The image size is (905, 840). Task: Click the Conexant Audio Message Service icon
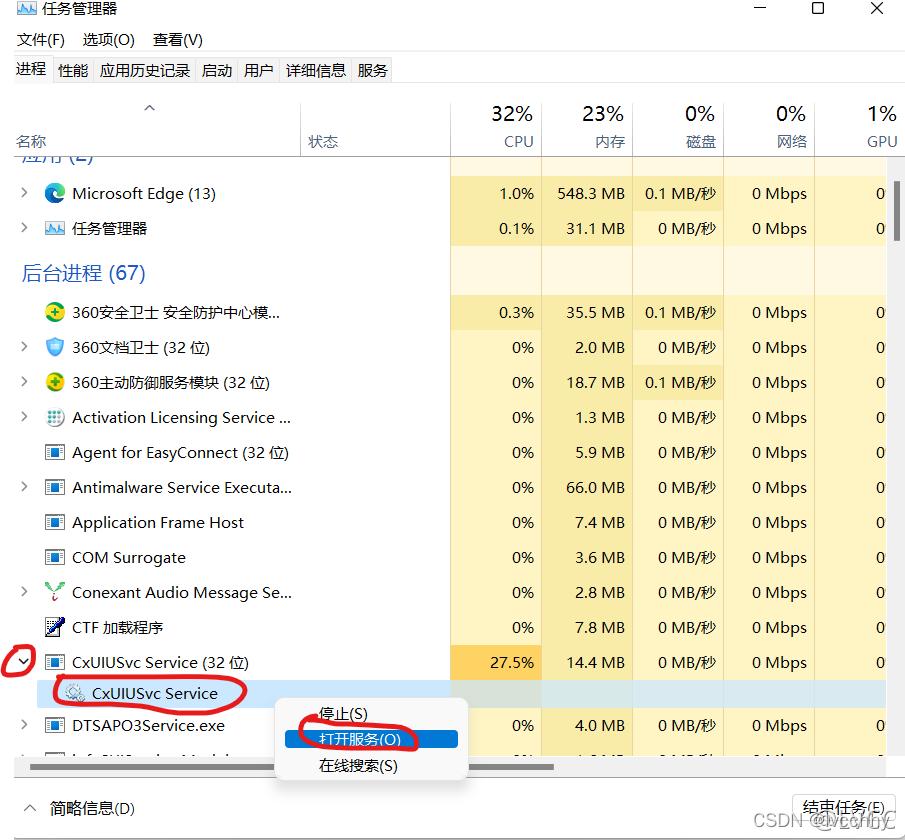coord(55,592)
